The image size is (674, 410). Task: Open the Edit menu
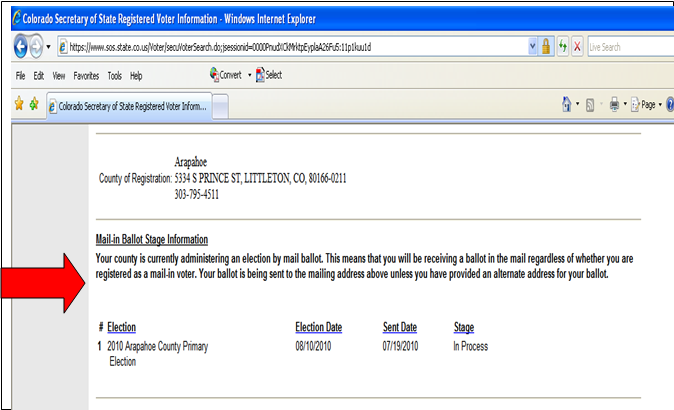(x=39, y=76)
